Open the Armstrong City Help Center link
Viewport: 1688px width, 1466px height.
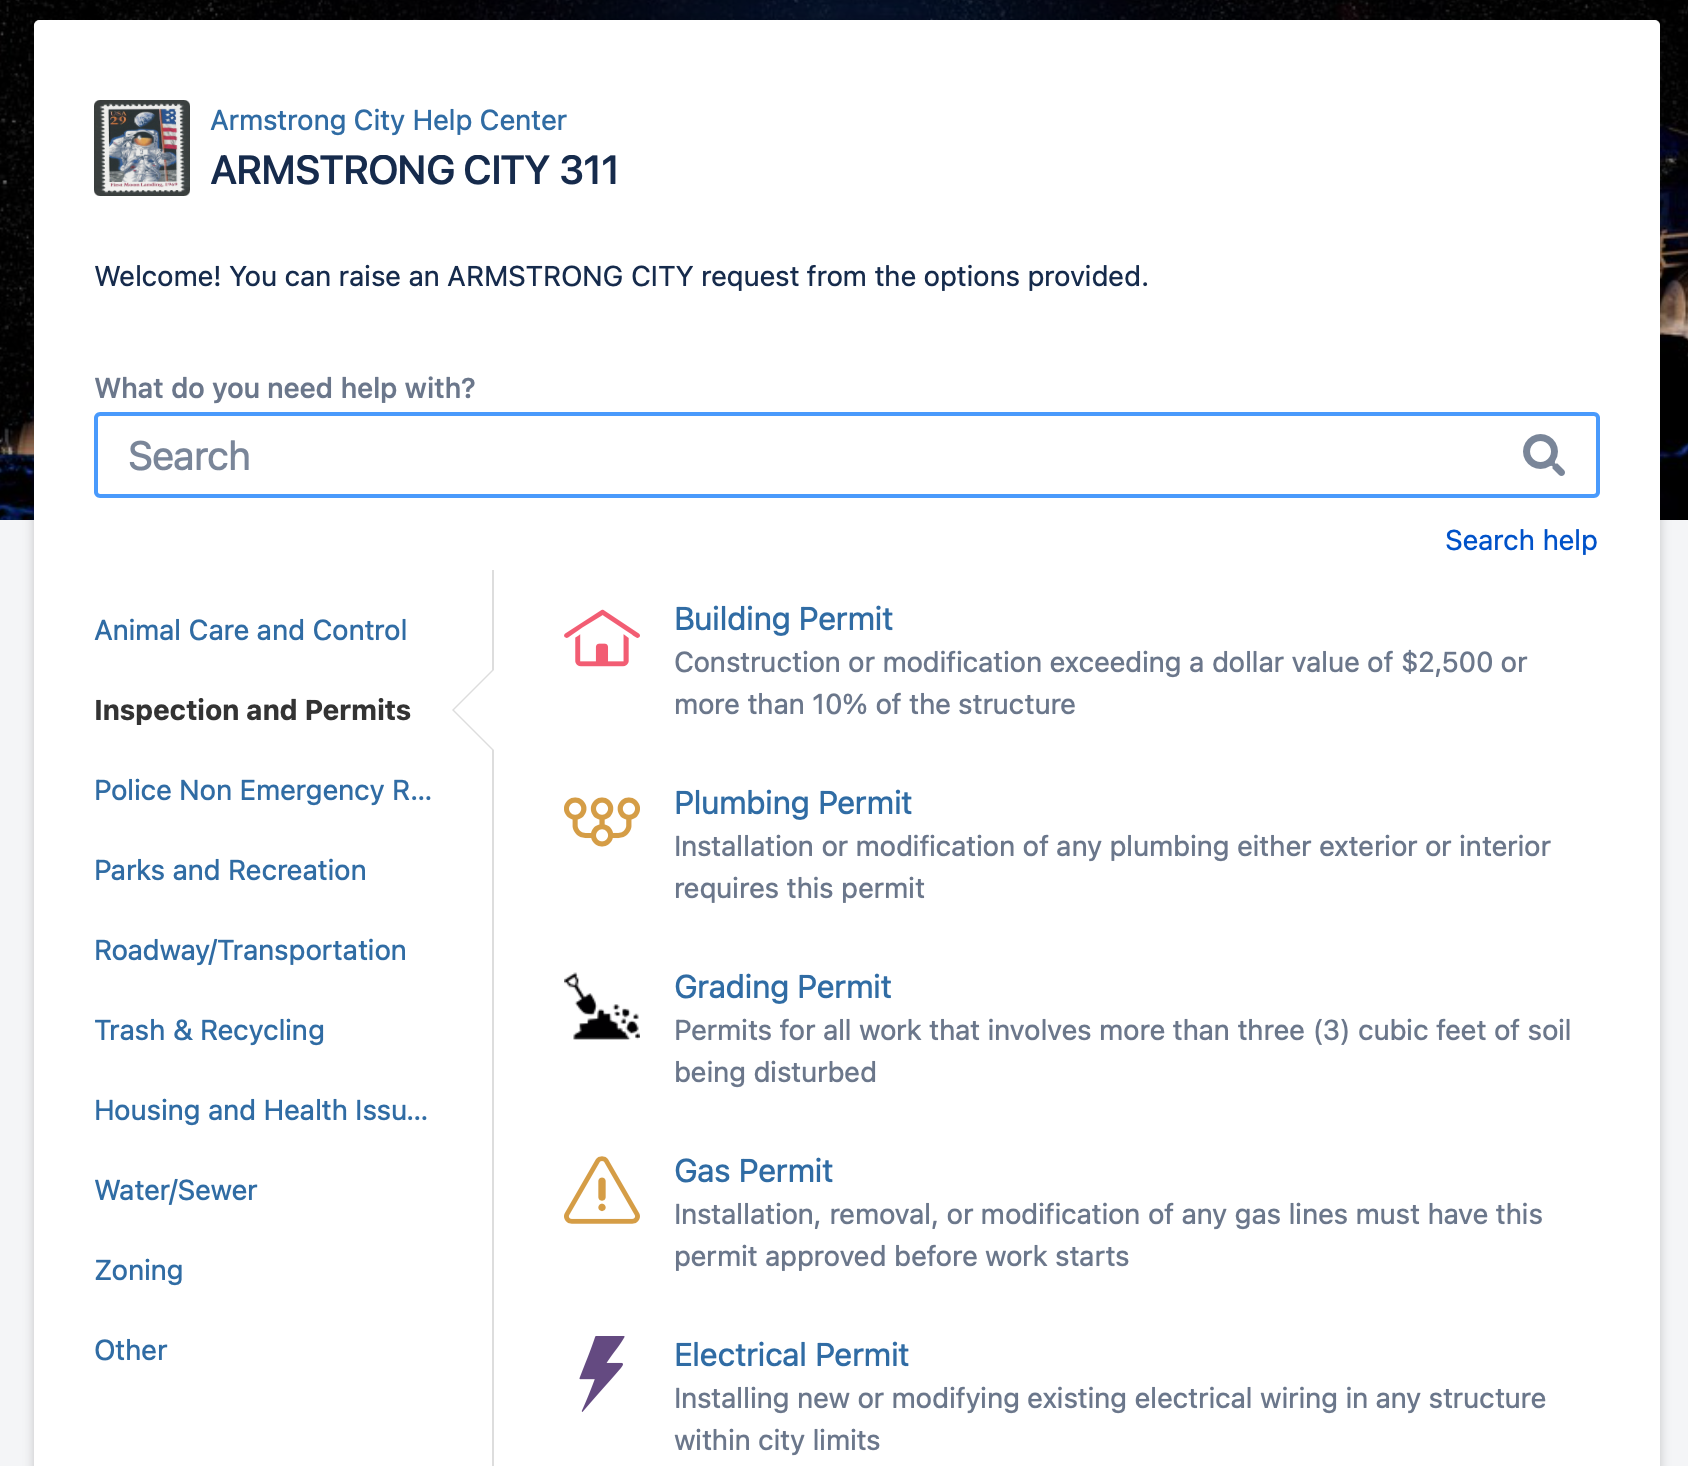point(388,120)
